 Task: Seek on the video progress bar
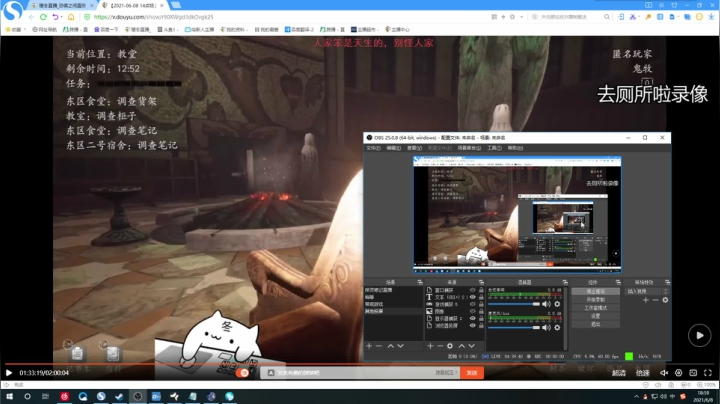(x=360, y=364)
